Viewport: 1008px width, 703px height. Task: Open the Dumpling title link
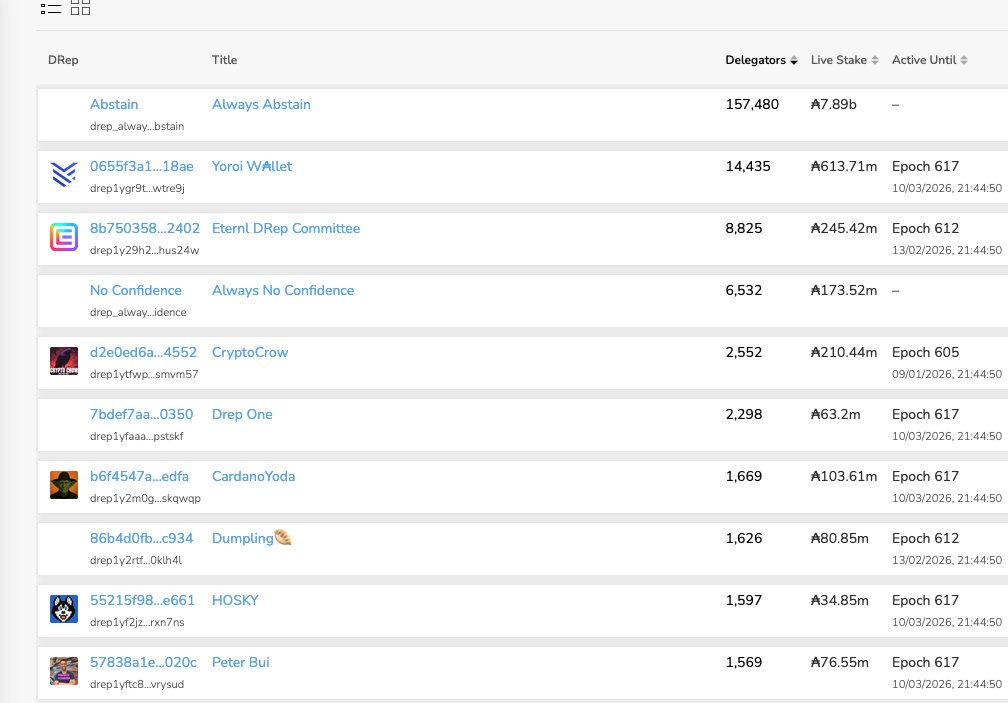(x=252, y=538)
